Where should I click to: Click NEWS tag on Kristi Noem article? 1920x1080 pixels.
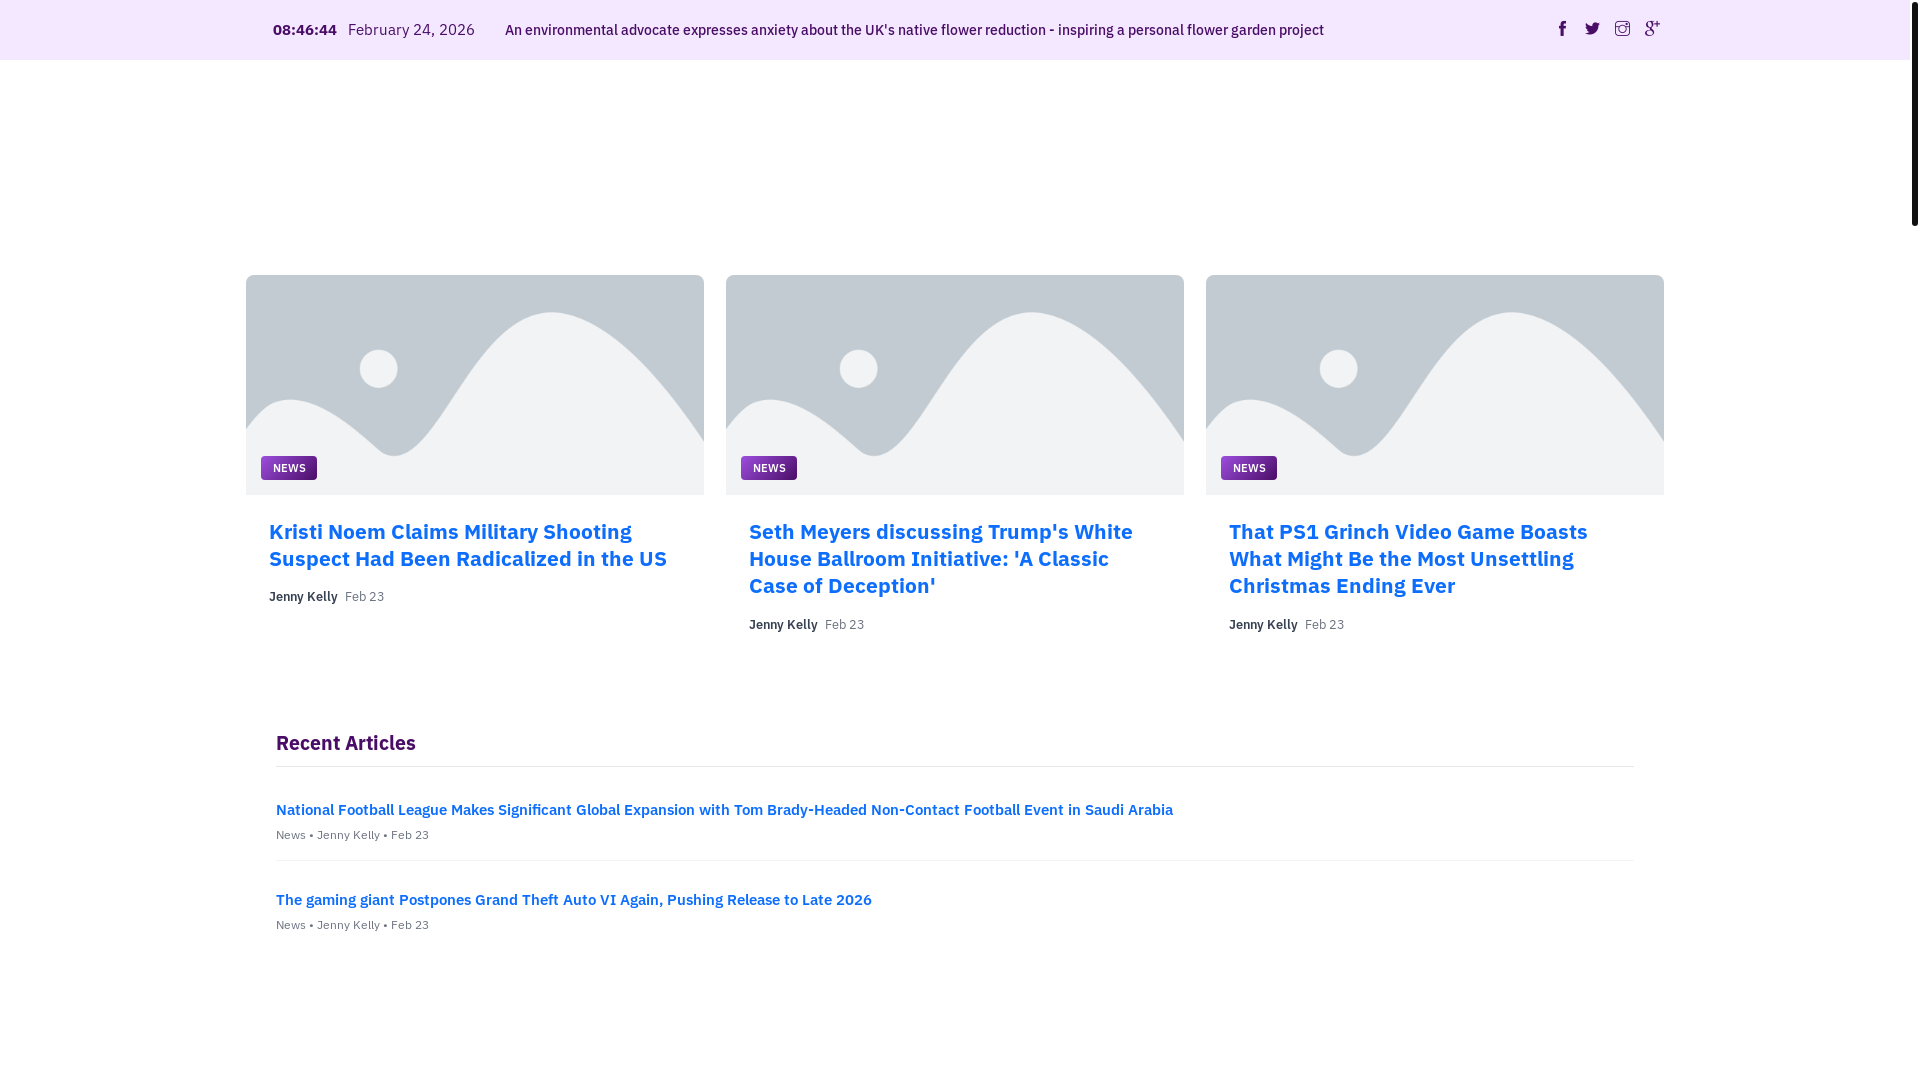click(289, 468)
